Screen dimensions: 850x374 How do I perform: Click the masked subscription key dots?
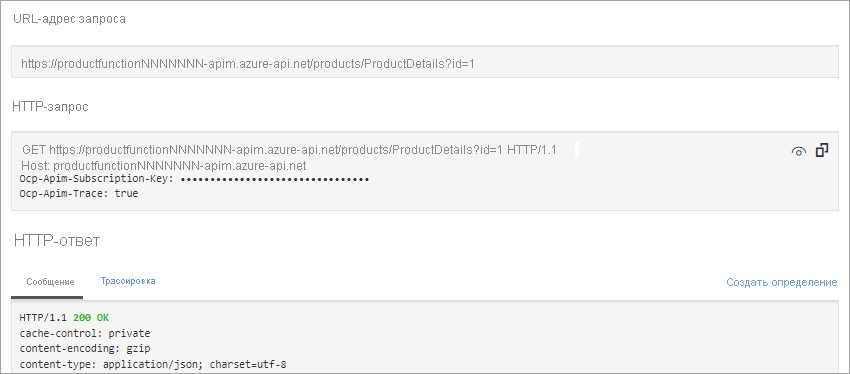275,179
